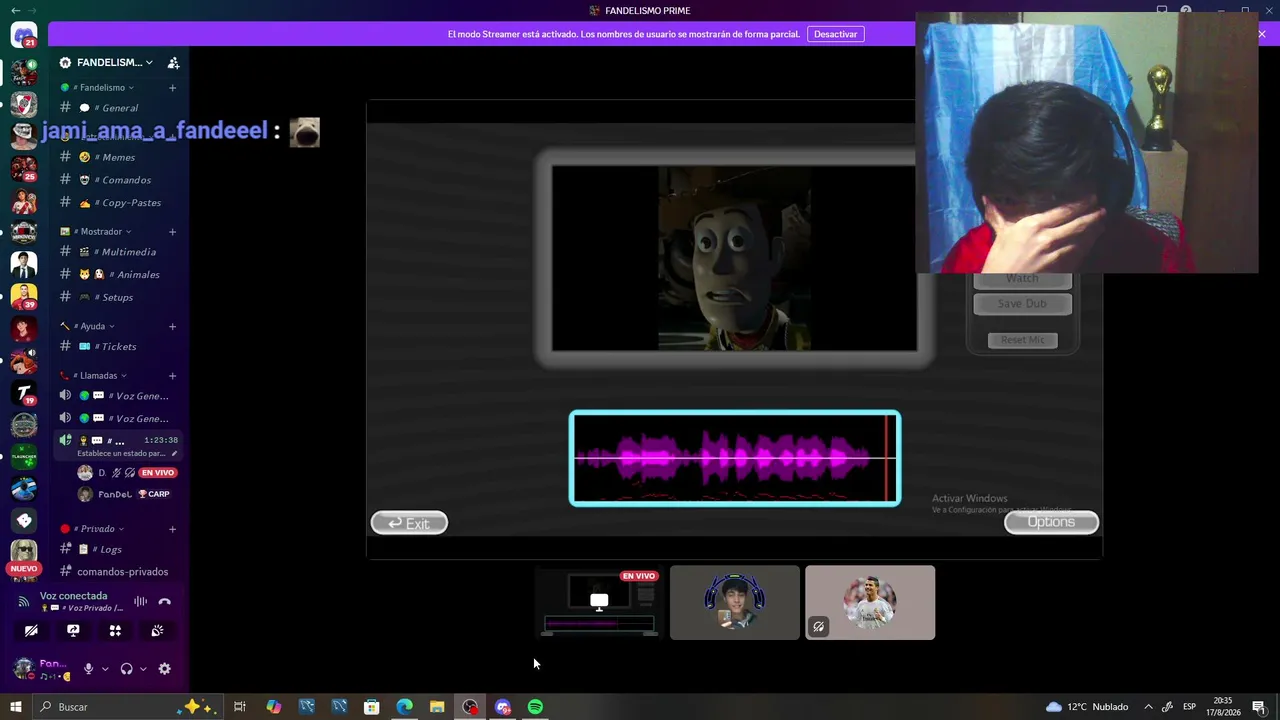Open Discord user settings gear
Screen dimensions: 1280x720
pyautogui.click(x=165, y=669)
